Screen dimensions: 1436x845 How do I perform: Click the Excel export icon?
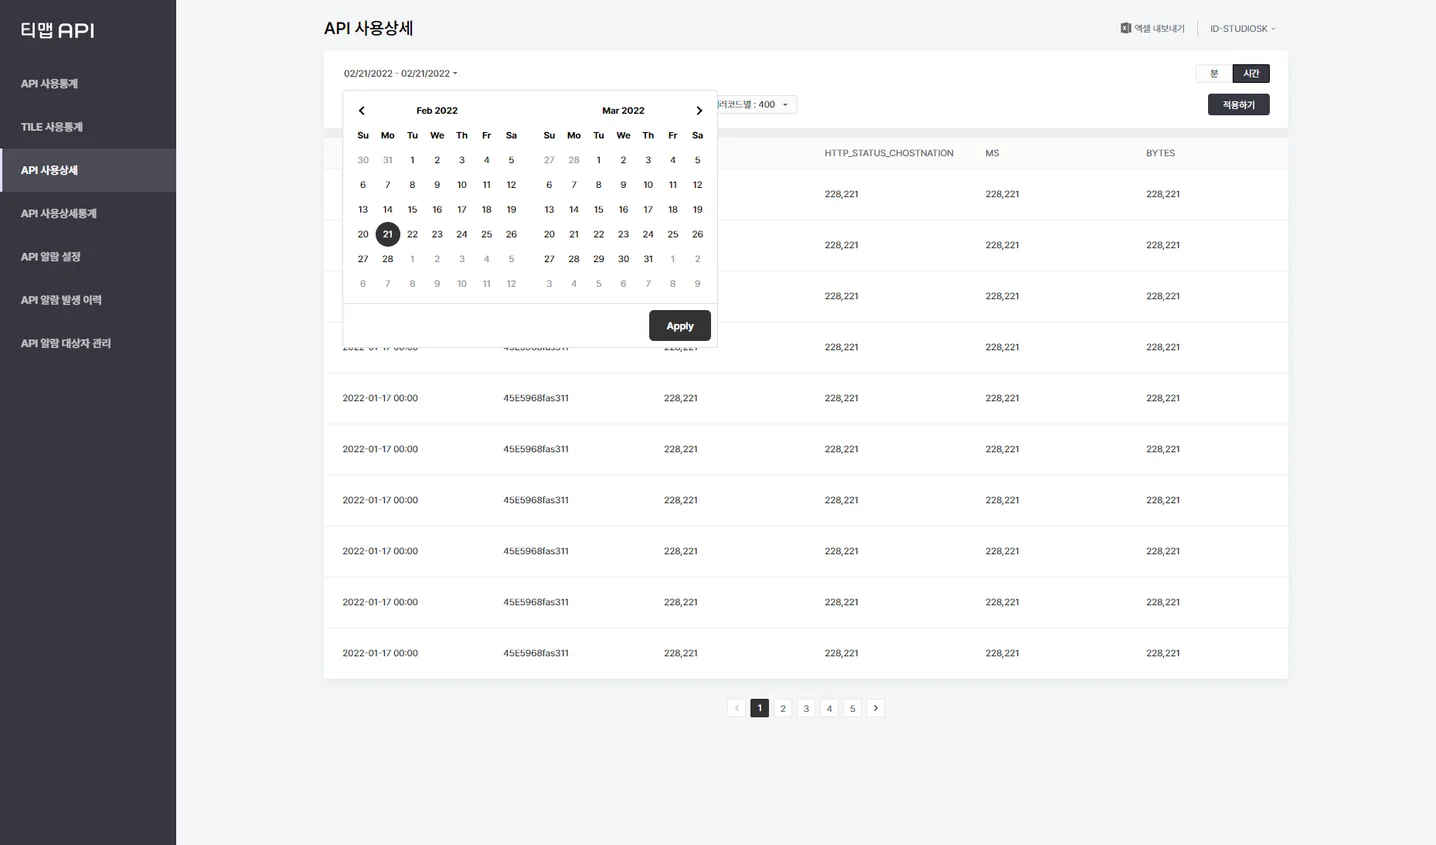1125,28
